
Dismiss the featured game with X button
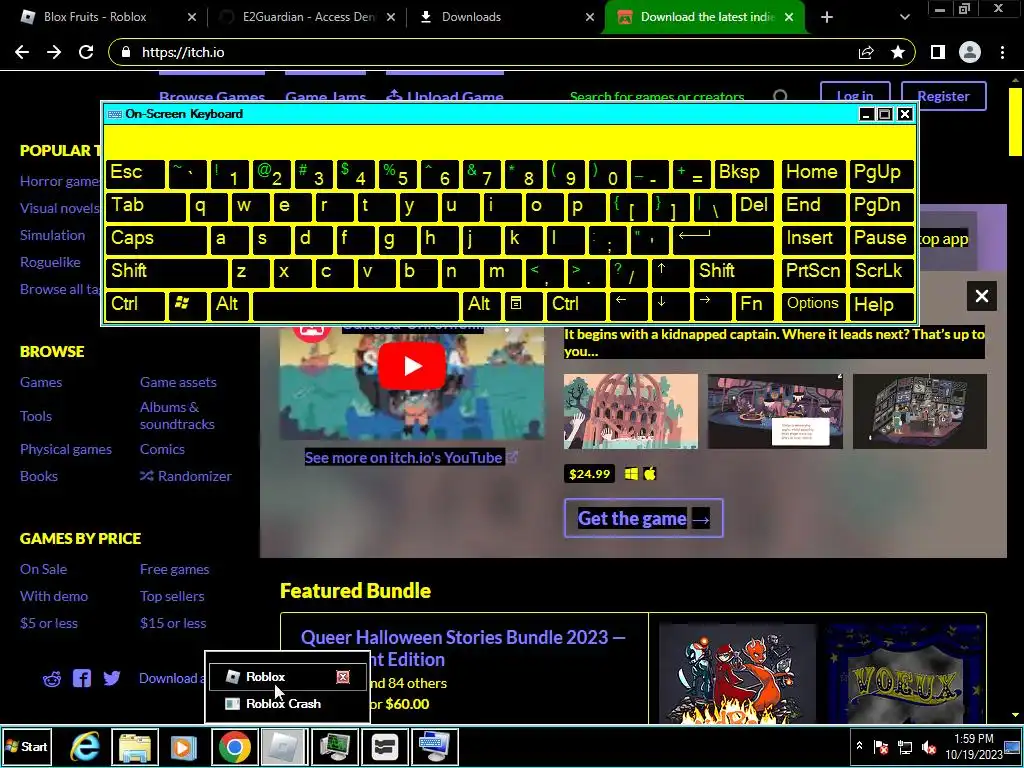tap(982, 296)
